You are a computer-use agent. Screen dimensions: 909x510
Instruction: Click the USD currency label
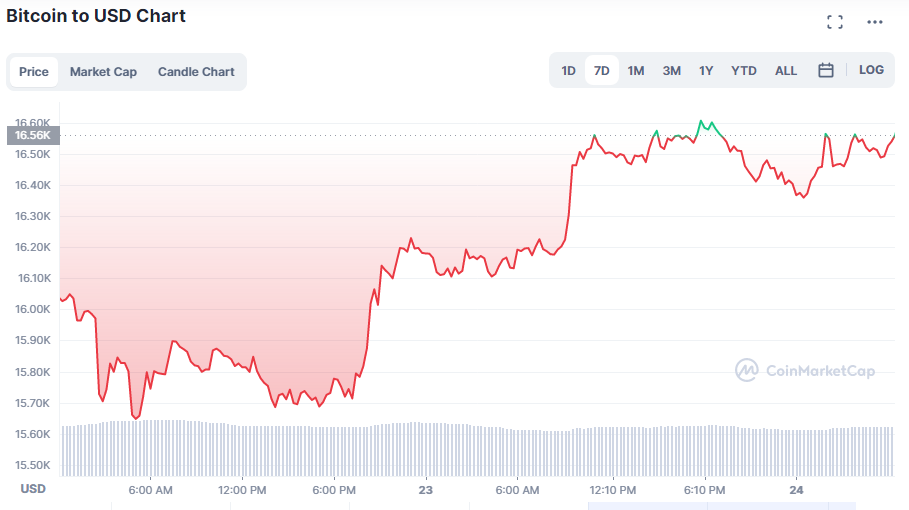pyautogui.click(x=33, y=489)
